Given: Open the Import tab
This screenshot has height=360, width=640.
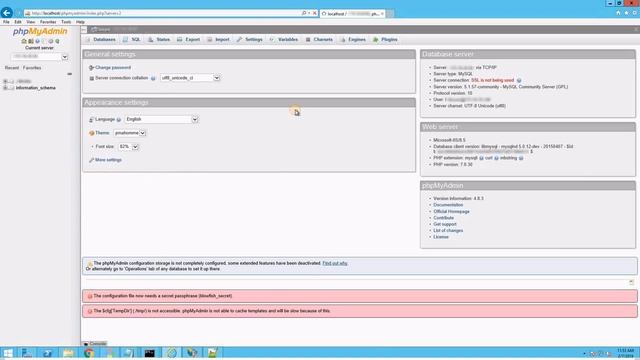Looking at the screenshot, I should (x=218, y=40).
